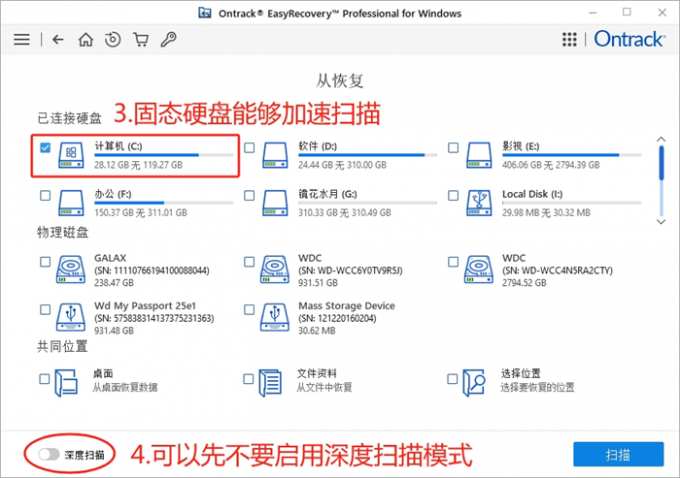The width and height of the screenshot is (680, 478).
Task: Check the 软件 (D:) checkbox
Action: coord(249,148)
